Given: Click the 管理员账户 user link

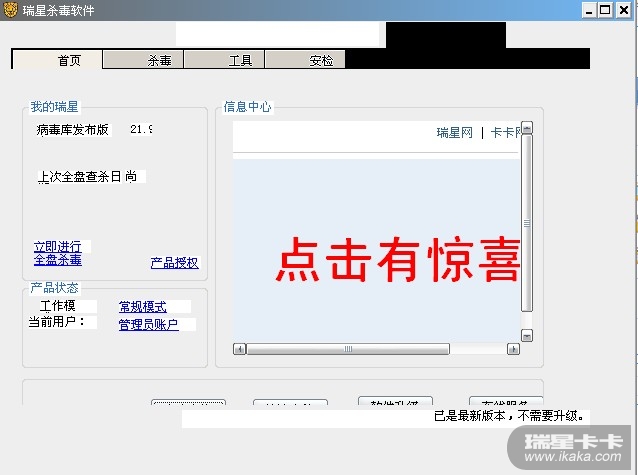Looking at the screenshot, I should click(149, 324).
